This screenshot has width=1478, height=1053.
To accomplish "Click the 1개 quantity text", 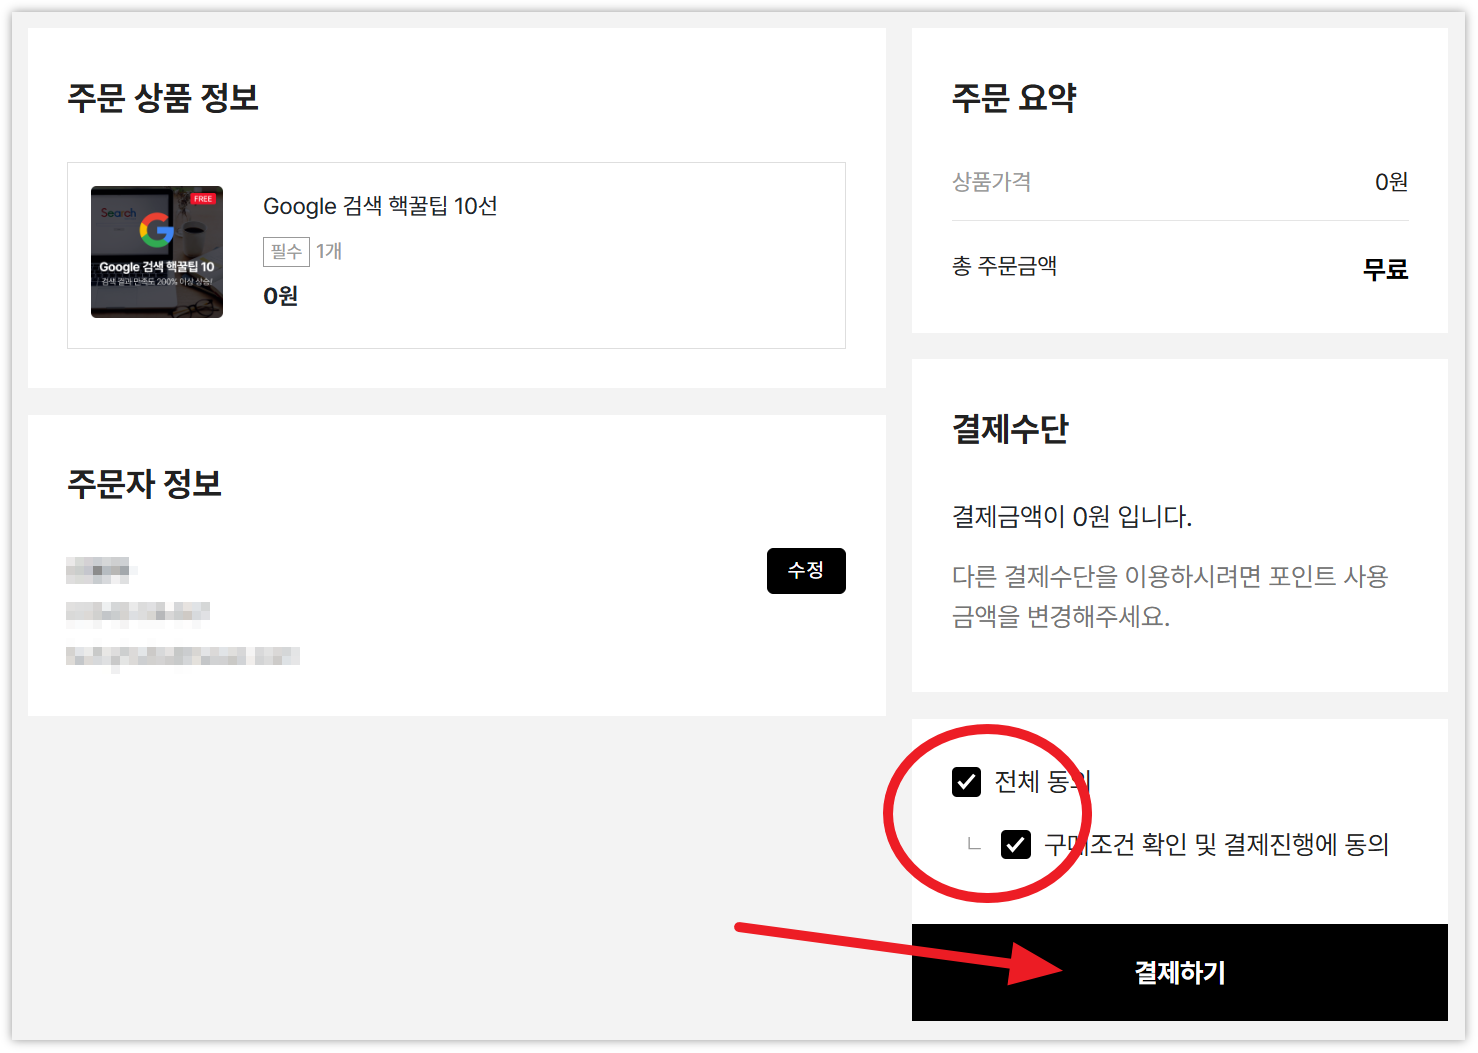I will click(329, 251).
